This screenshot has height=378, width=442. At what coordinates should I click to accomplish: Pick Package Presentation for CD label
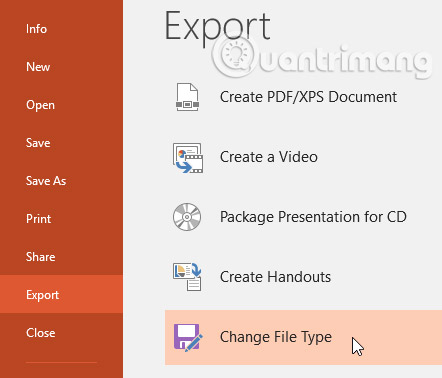pos(313,217)
